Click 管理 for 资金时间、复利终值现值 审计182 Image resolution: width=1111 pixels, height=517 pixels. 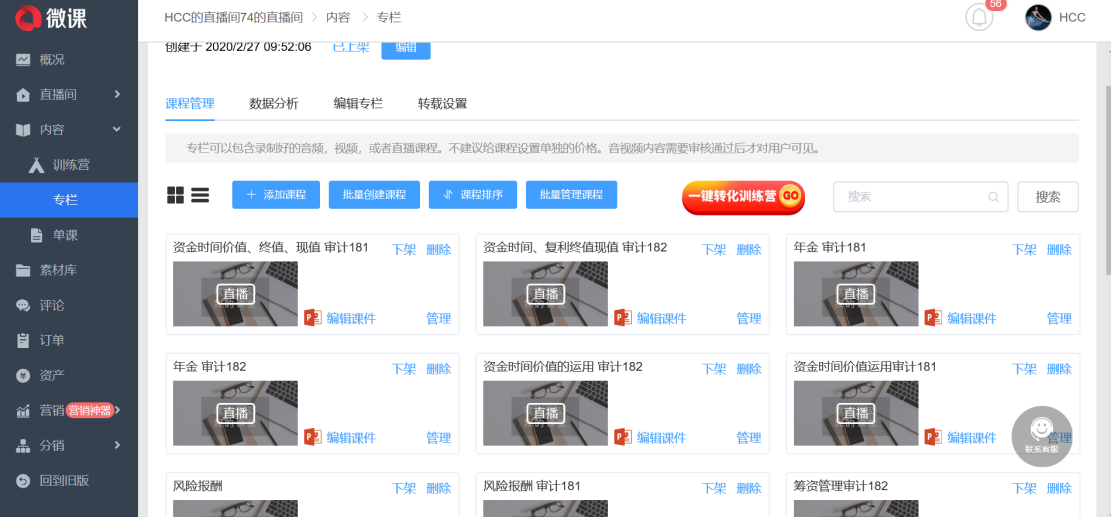[749, 319]
